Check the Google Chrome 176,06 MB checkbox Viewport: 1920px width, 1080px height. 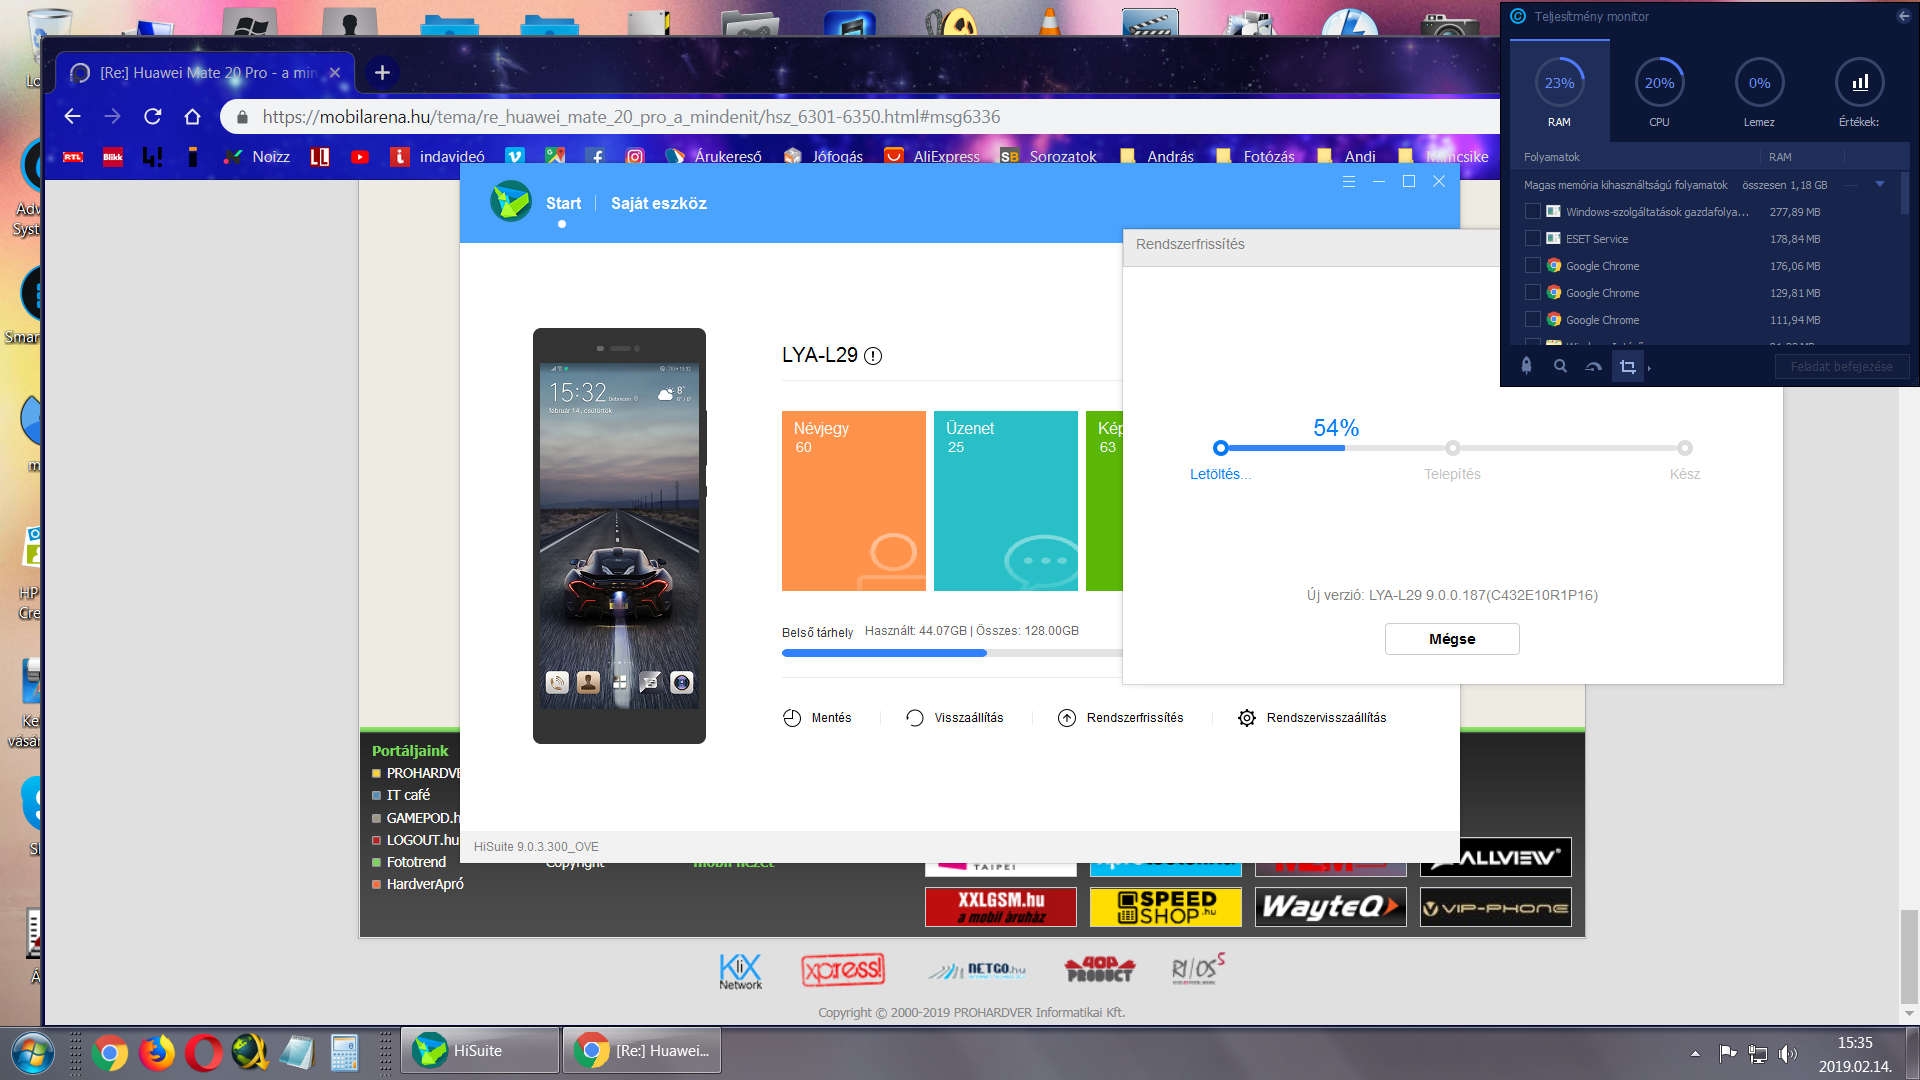pos(1533,266)
